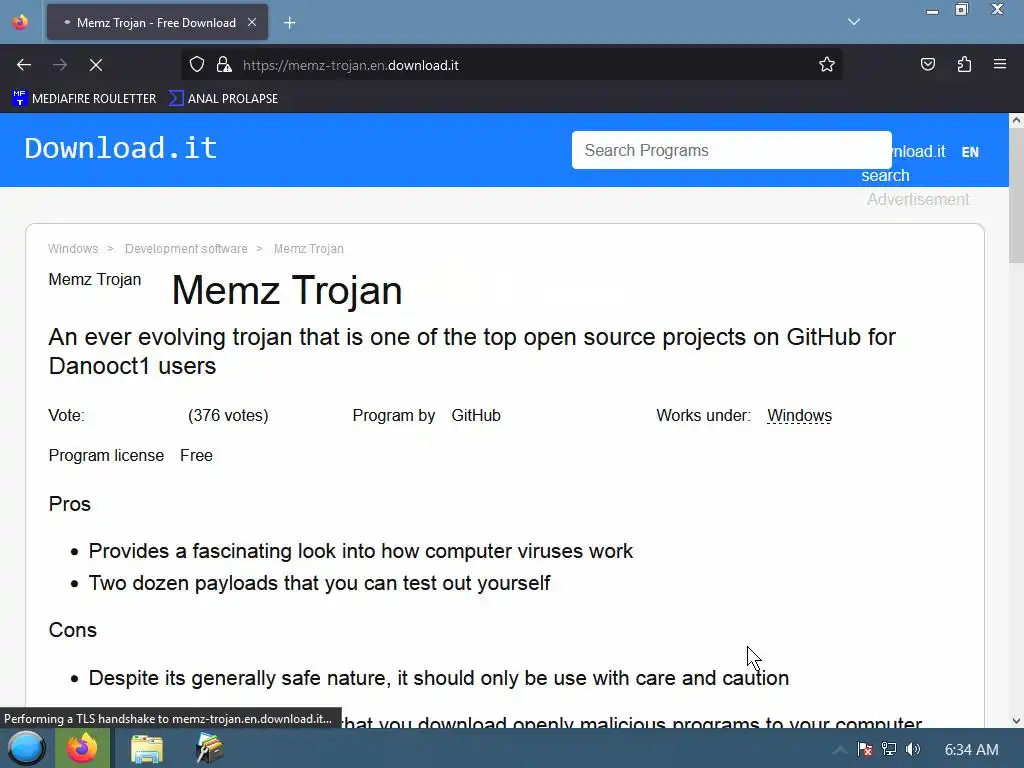Click the 6:34 AM taskbar clock
This screenshot has height=768, width=1024.
(972, 750)
